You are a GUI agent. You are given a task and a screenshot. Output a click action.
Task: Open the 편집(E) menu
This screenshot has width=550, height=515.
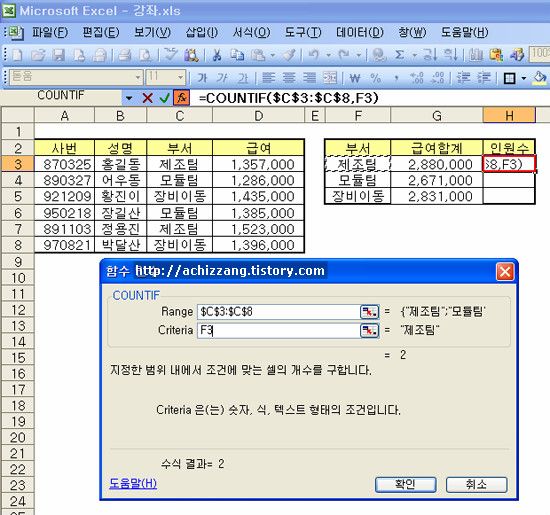tap(101, 32)
